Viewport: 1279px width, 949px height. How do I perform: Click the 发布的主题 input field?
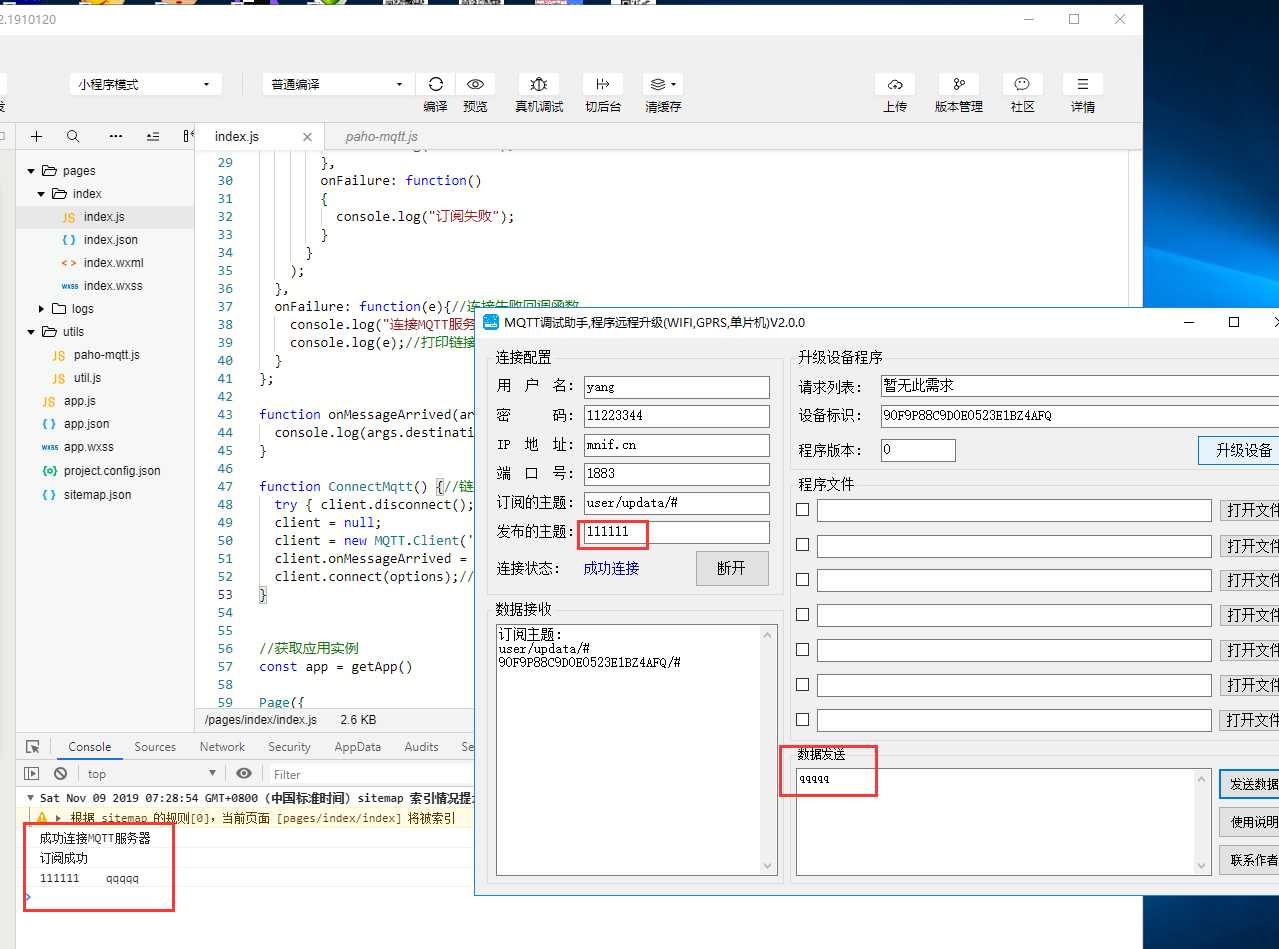point(676,532)
